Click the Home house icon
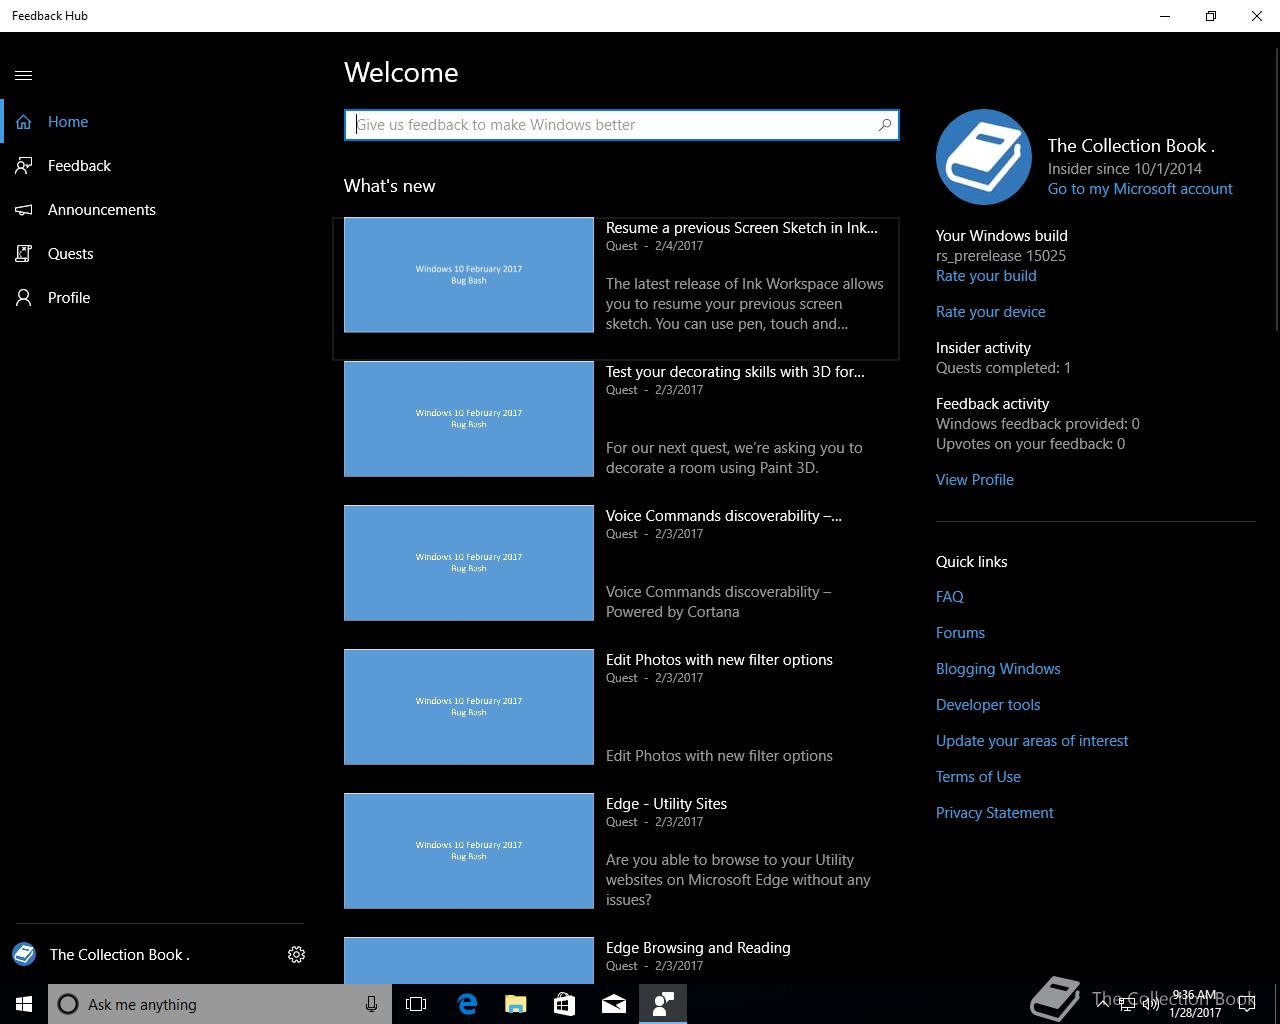 coord(24,122)
